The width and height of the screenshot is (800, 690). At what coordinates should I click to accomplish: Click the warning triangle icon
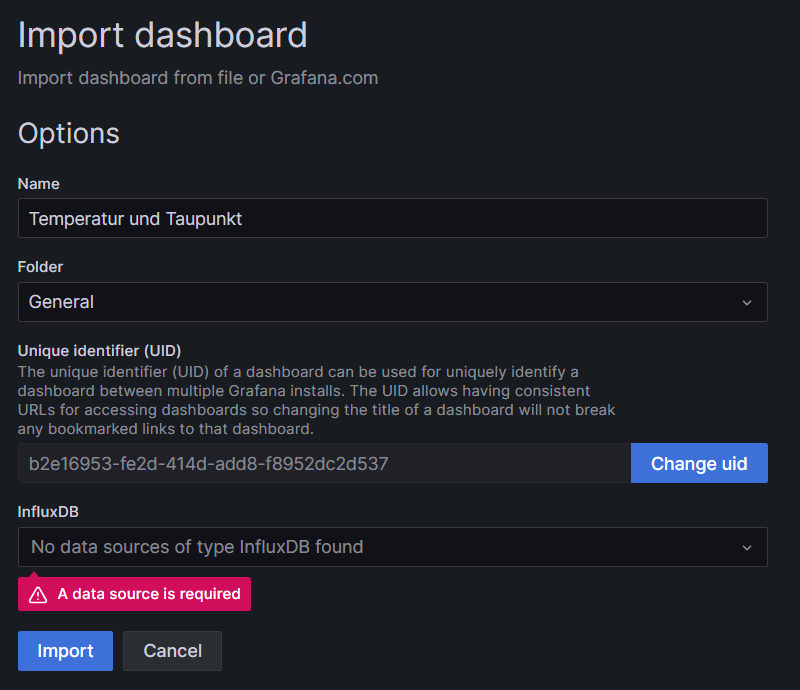(38, 595)
